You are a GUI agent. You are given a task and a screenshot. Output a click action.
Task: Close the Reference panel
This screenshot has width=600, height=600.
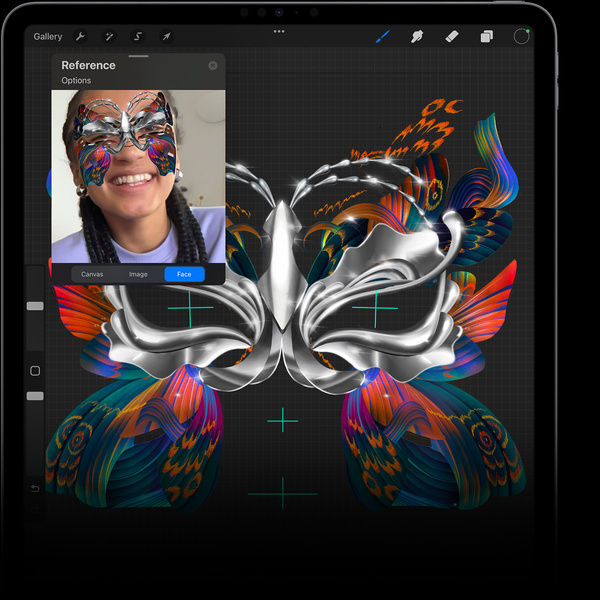[x=213, y=66]
